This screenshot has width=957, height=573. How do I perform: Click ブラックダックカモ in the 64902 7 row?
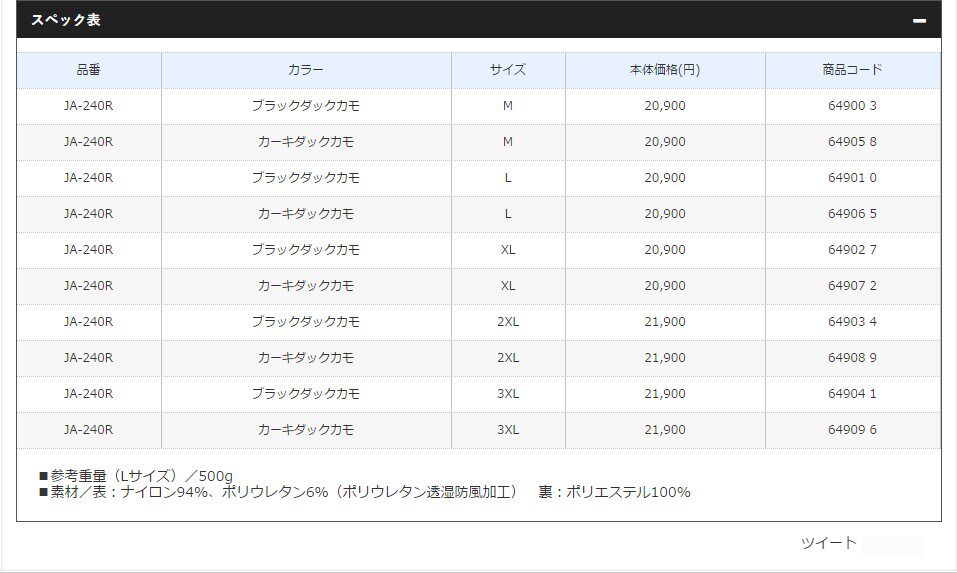click(x=306, y=250)
